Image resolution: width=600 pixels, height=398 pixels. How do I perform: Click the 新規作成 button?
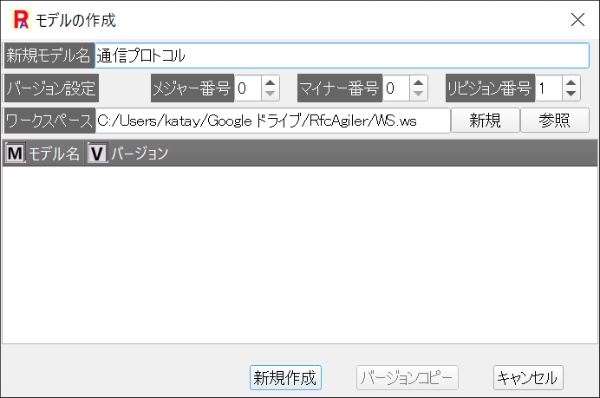pos(285,378)
